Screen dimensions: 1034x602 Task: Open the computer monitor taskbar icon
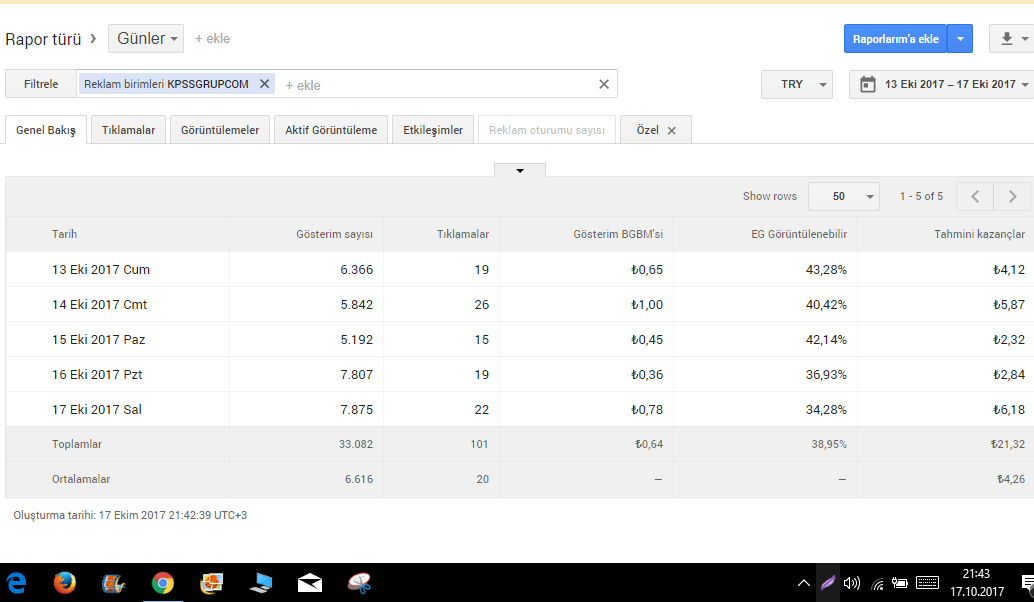261,583
